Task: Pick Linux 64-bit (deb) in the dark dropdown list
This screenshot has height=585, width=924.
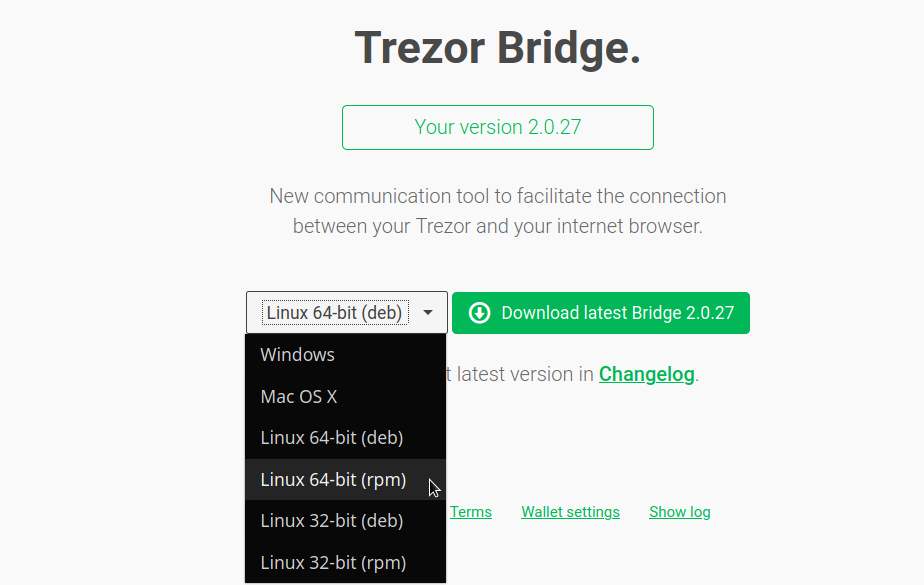Action: pos(345,438)
